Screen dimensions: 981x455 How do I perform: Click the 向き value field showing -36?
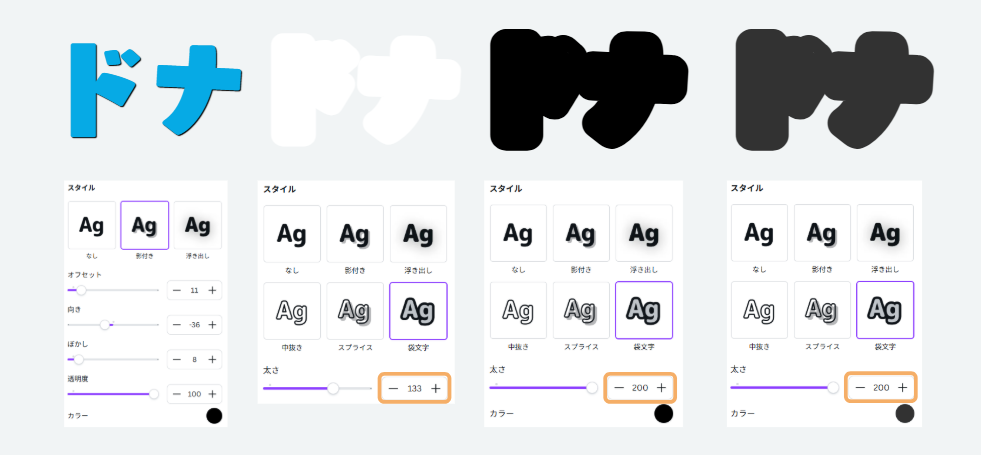pos(194,325)
